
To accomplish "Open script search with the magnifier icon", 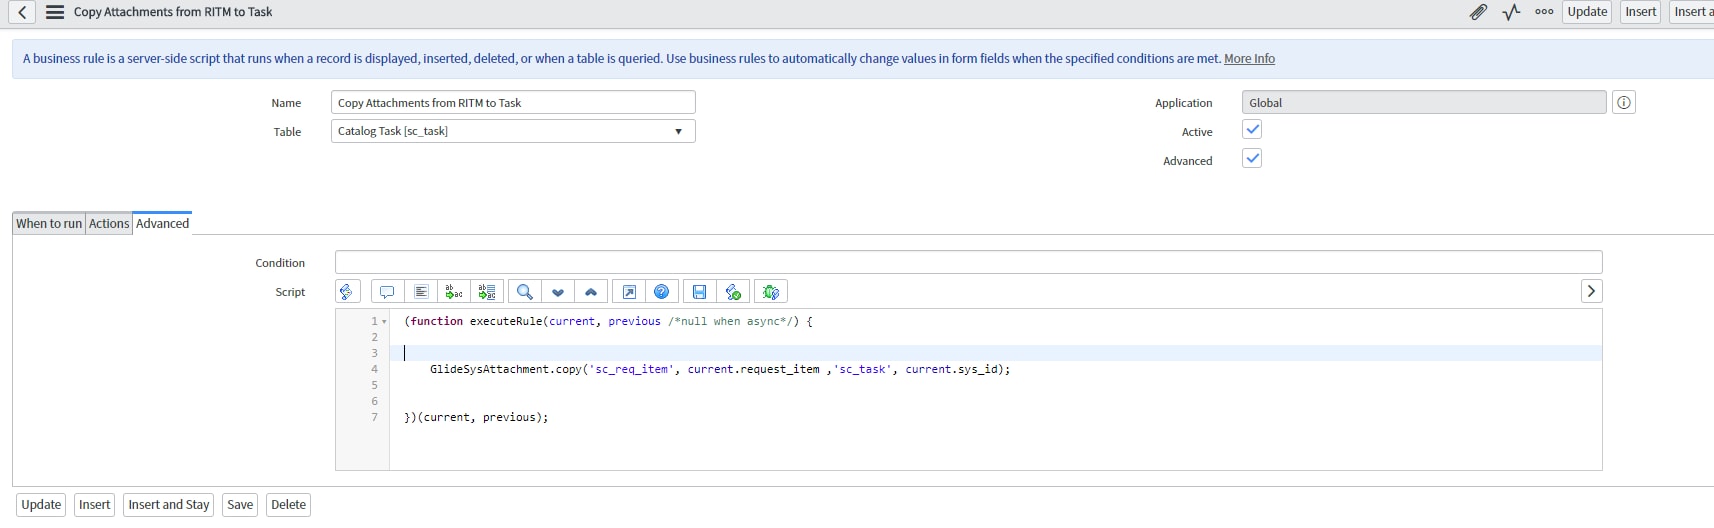I will coord(524,291).
